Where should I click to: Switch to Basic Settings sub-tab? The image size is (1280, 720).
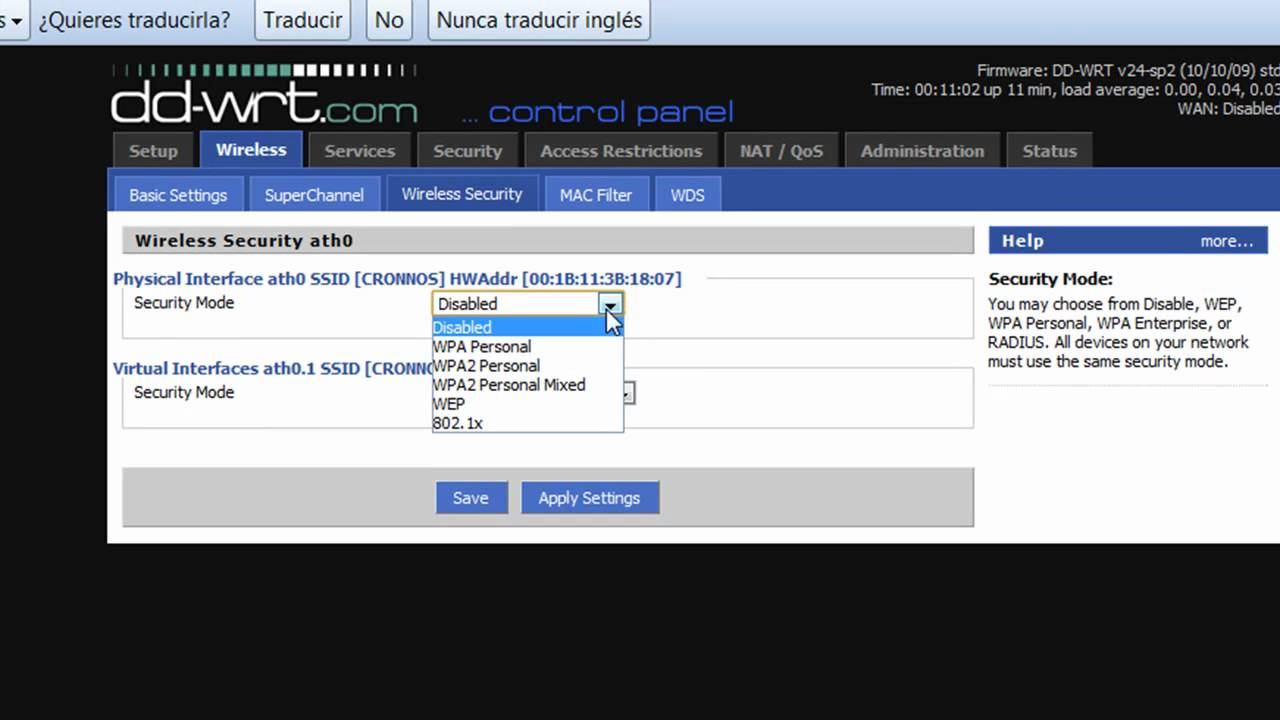pos(178,195)
